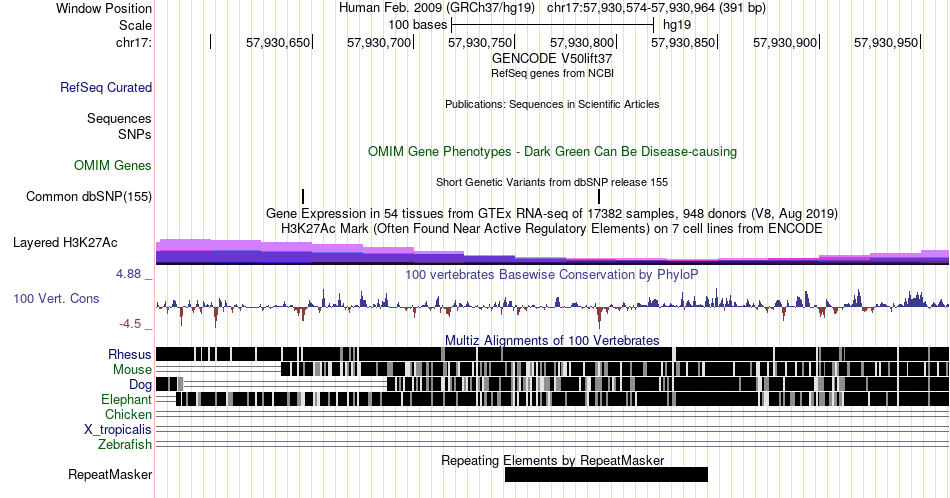The image size is (950, 498).
Task: Click Repeating Elements by RepeatMasker title
Action: (x=552, y=460)
